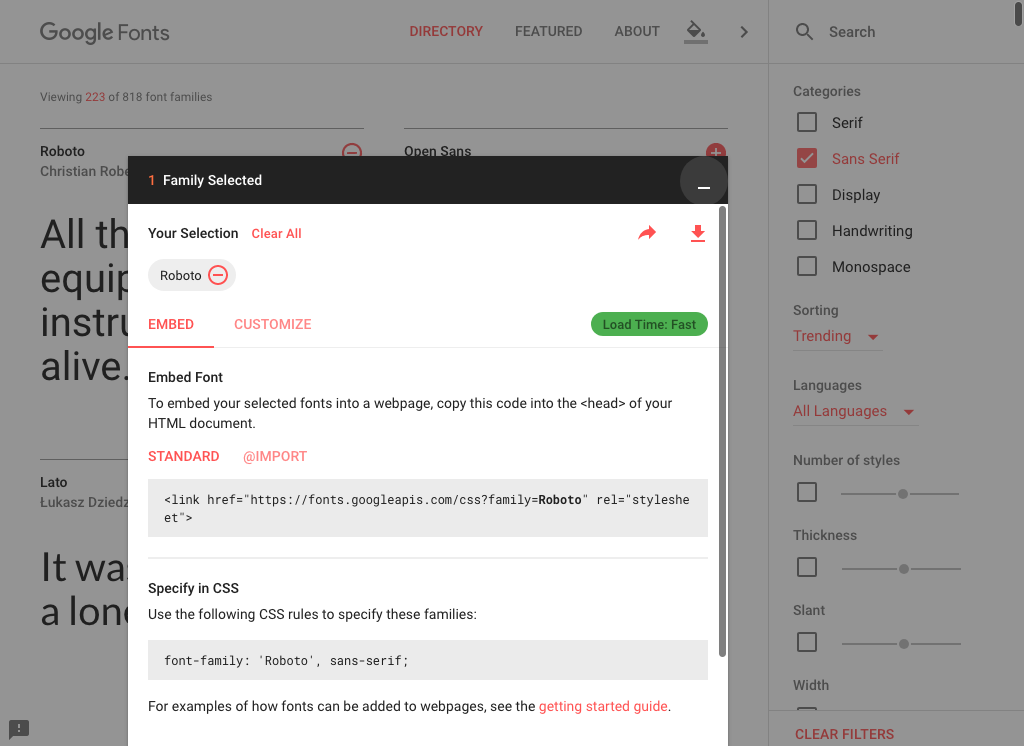
Task: Adjust the Number of styles slider
Action: [903, 494]
